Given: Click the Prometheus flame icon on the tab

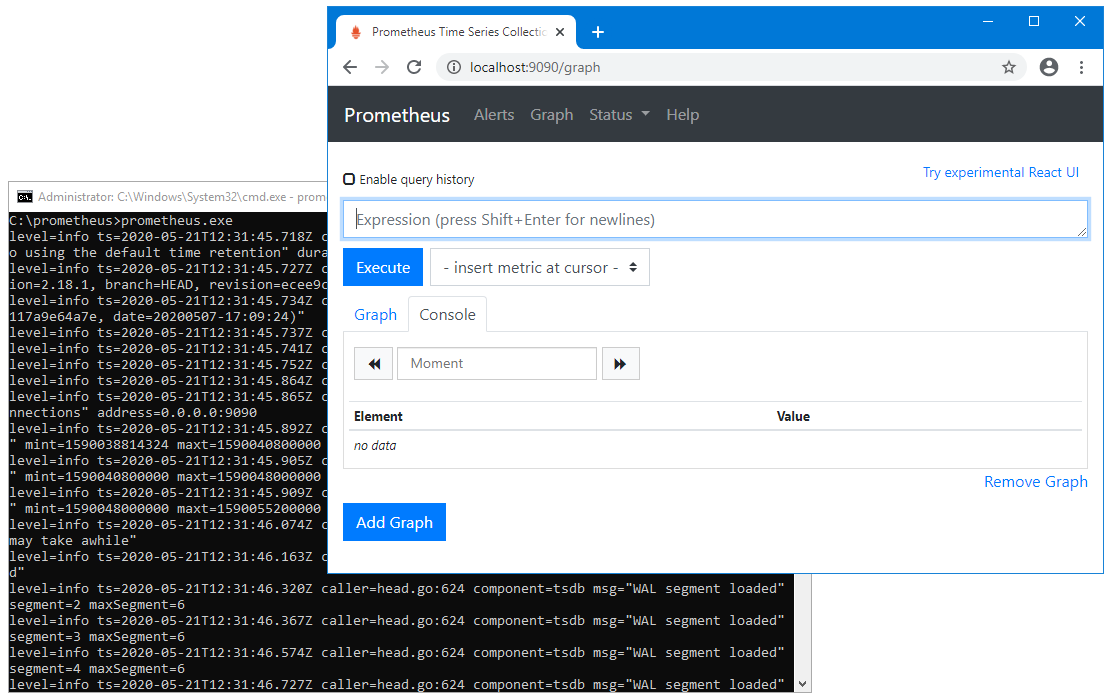Looking at the screenshot, I should (x=357, y=31).
